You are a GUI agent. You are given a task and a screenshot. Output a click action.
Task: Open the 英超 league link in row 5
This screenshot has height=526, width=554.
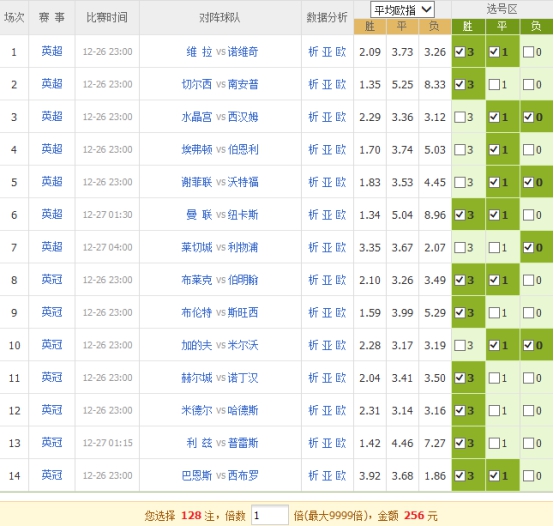pyautogui.click(x=52, y=182)
